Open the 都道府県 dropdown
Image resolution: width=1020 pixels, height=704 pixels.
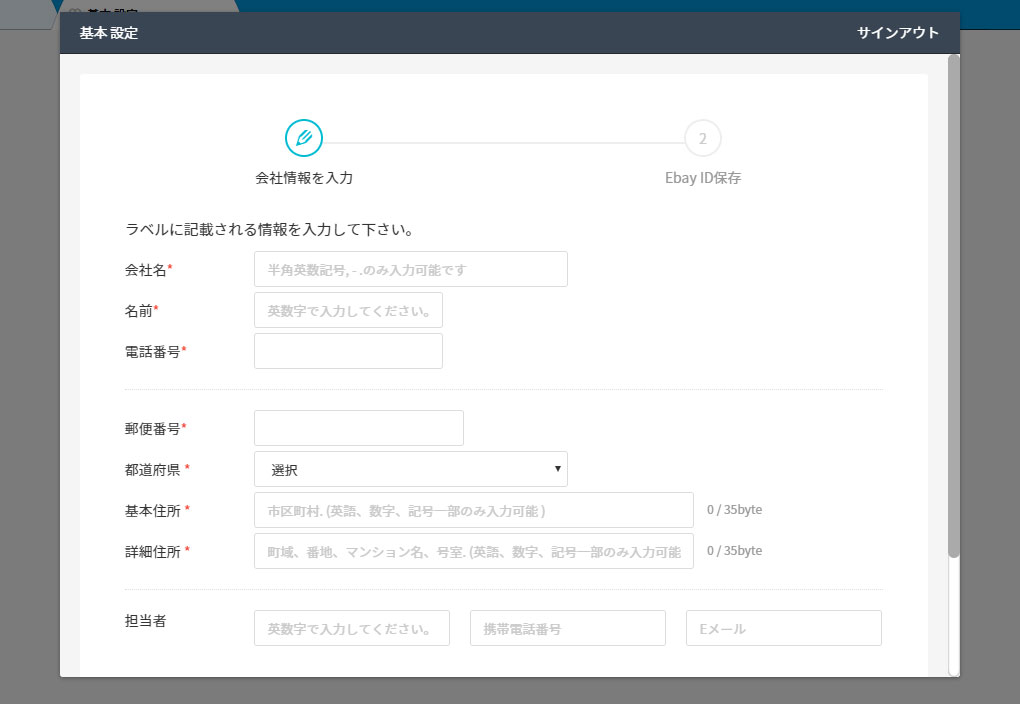tap(410, 468)
